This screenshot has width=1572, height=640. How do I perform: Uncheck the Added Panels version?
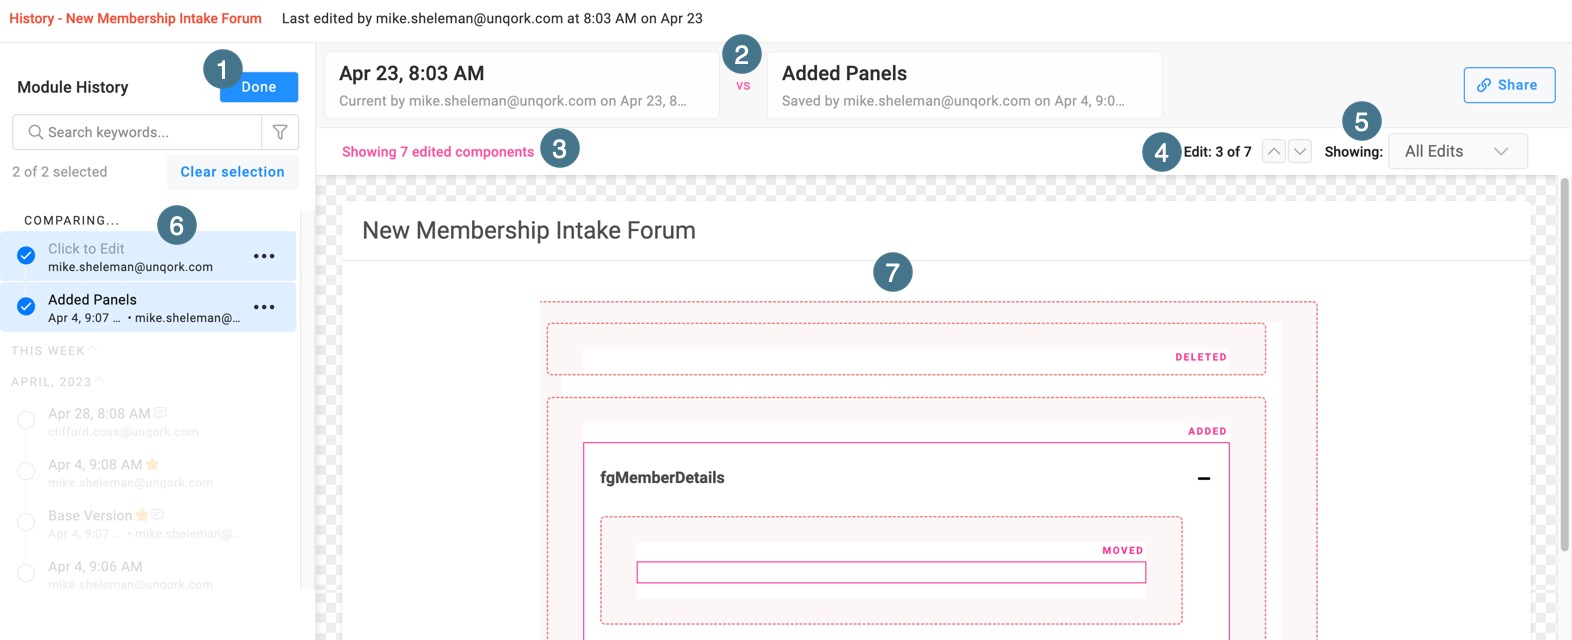point(26,307)
